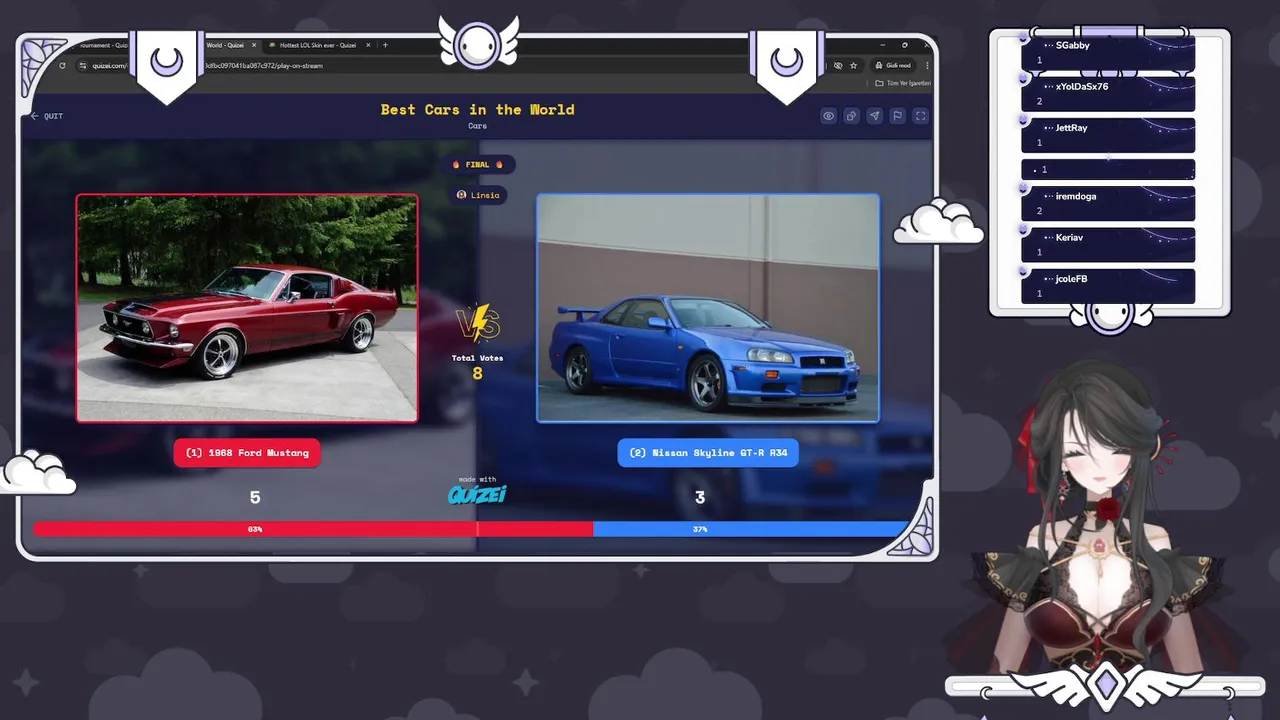Click the site info icon in address bar

[84, 66]
